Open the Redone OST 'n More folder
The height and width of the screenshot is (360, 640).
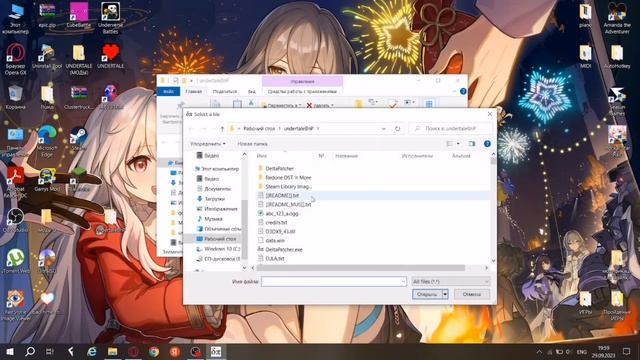(x=284, y=177)
